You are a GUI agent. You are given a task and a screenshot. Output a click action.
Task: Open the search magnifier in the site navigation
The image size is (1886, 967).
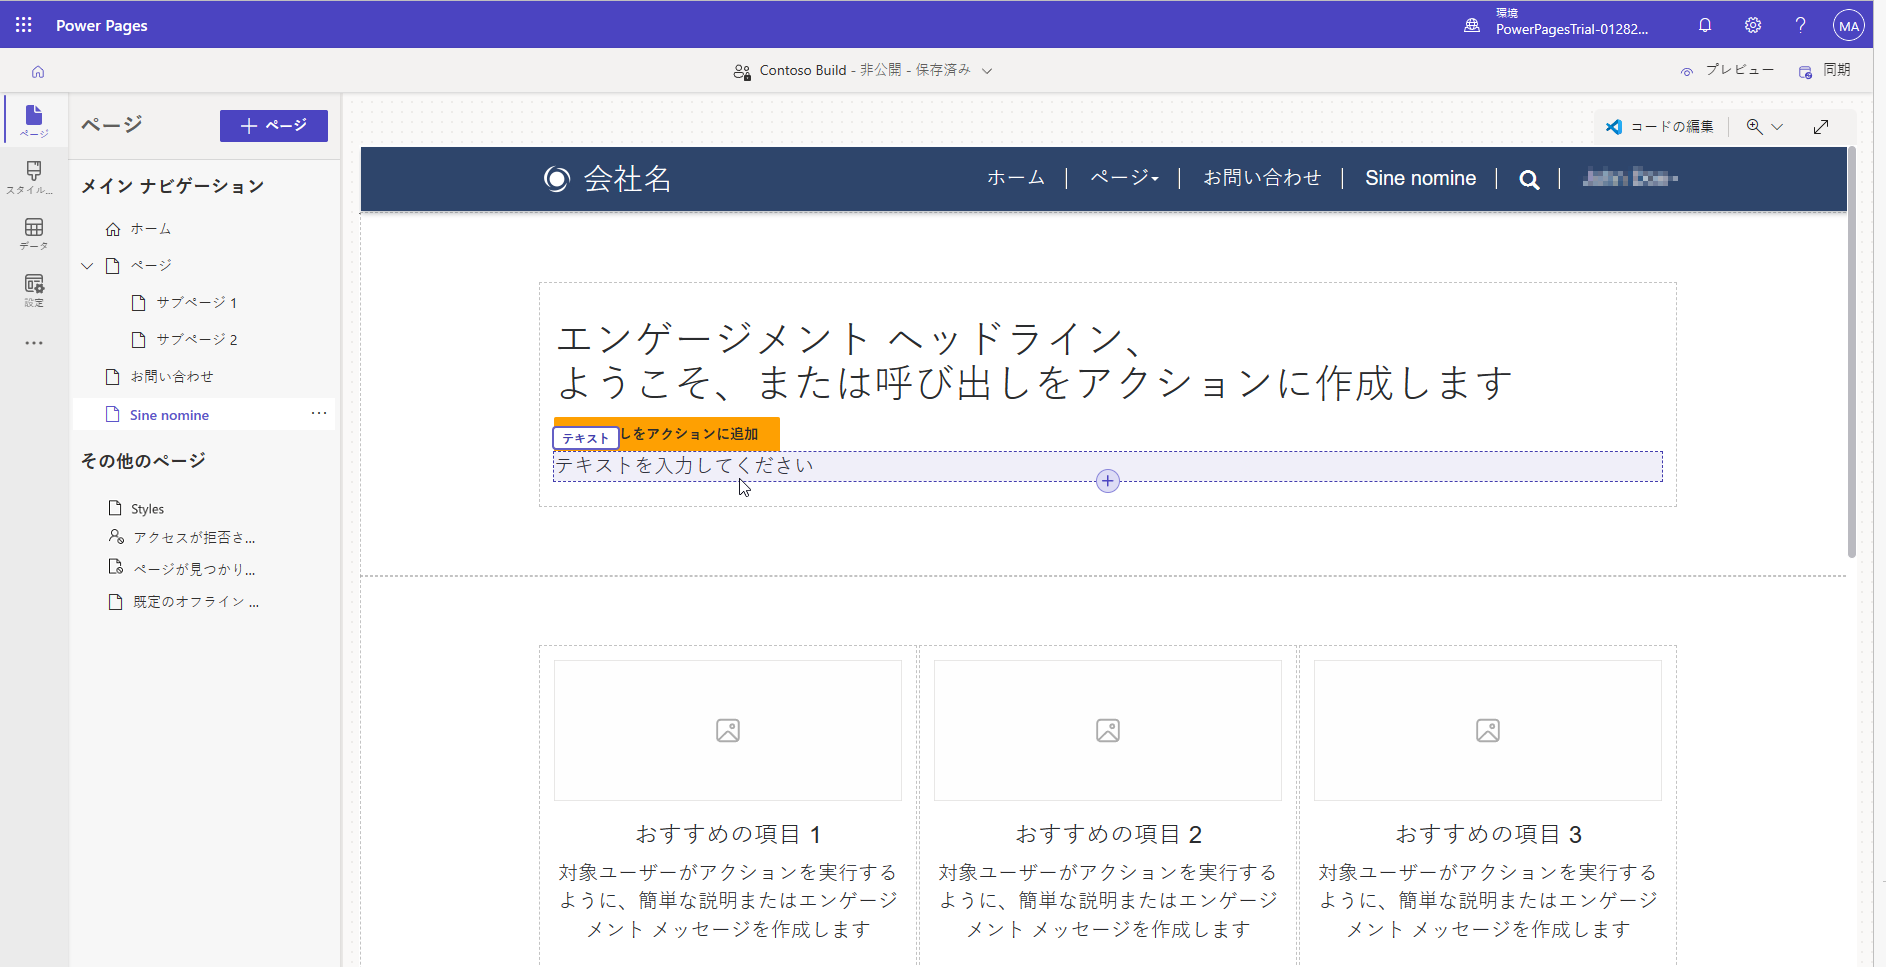click(x=1529, y=178)
